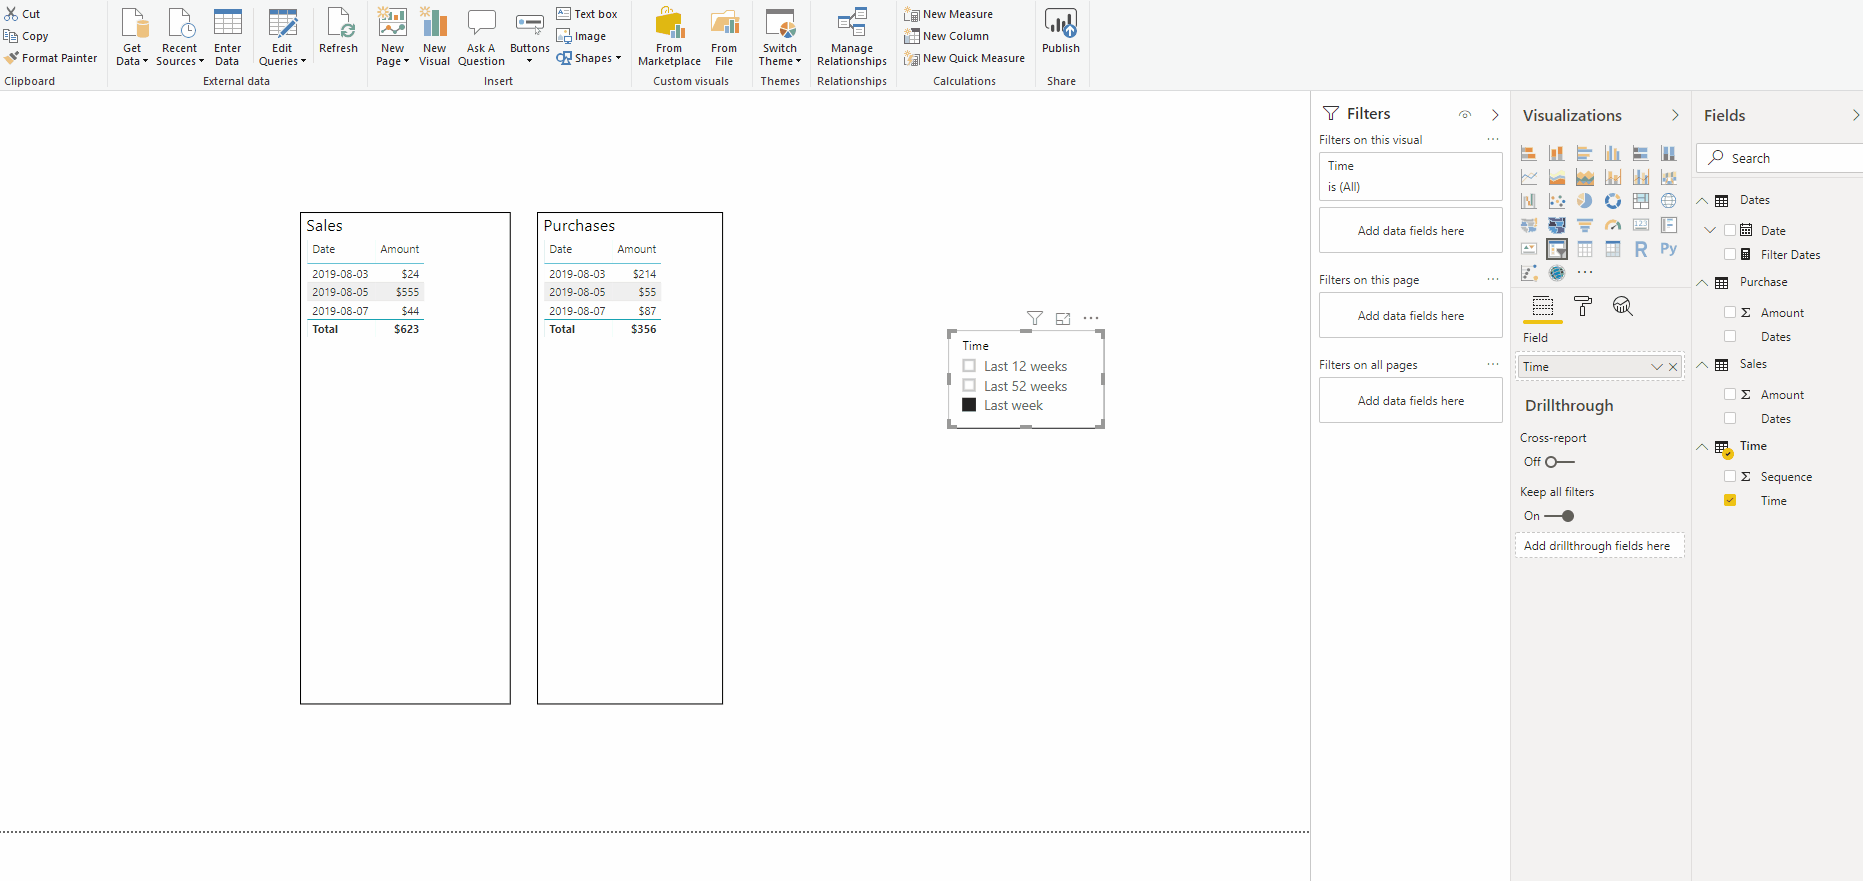Check the Last 12 weeks slicer option
Viewport: 1863px width, 881px height.
point(969,366)
